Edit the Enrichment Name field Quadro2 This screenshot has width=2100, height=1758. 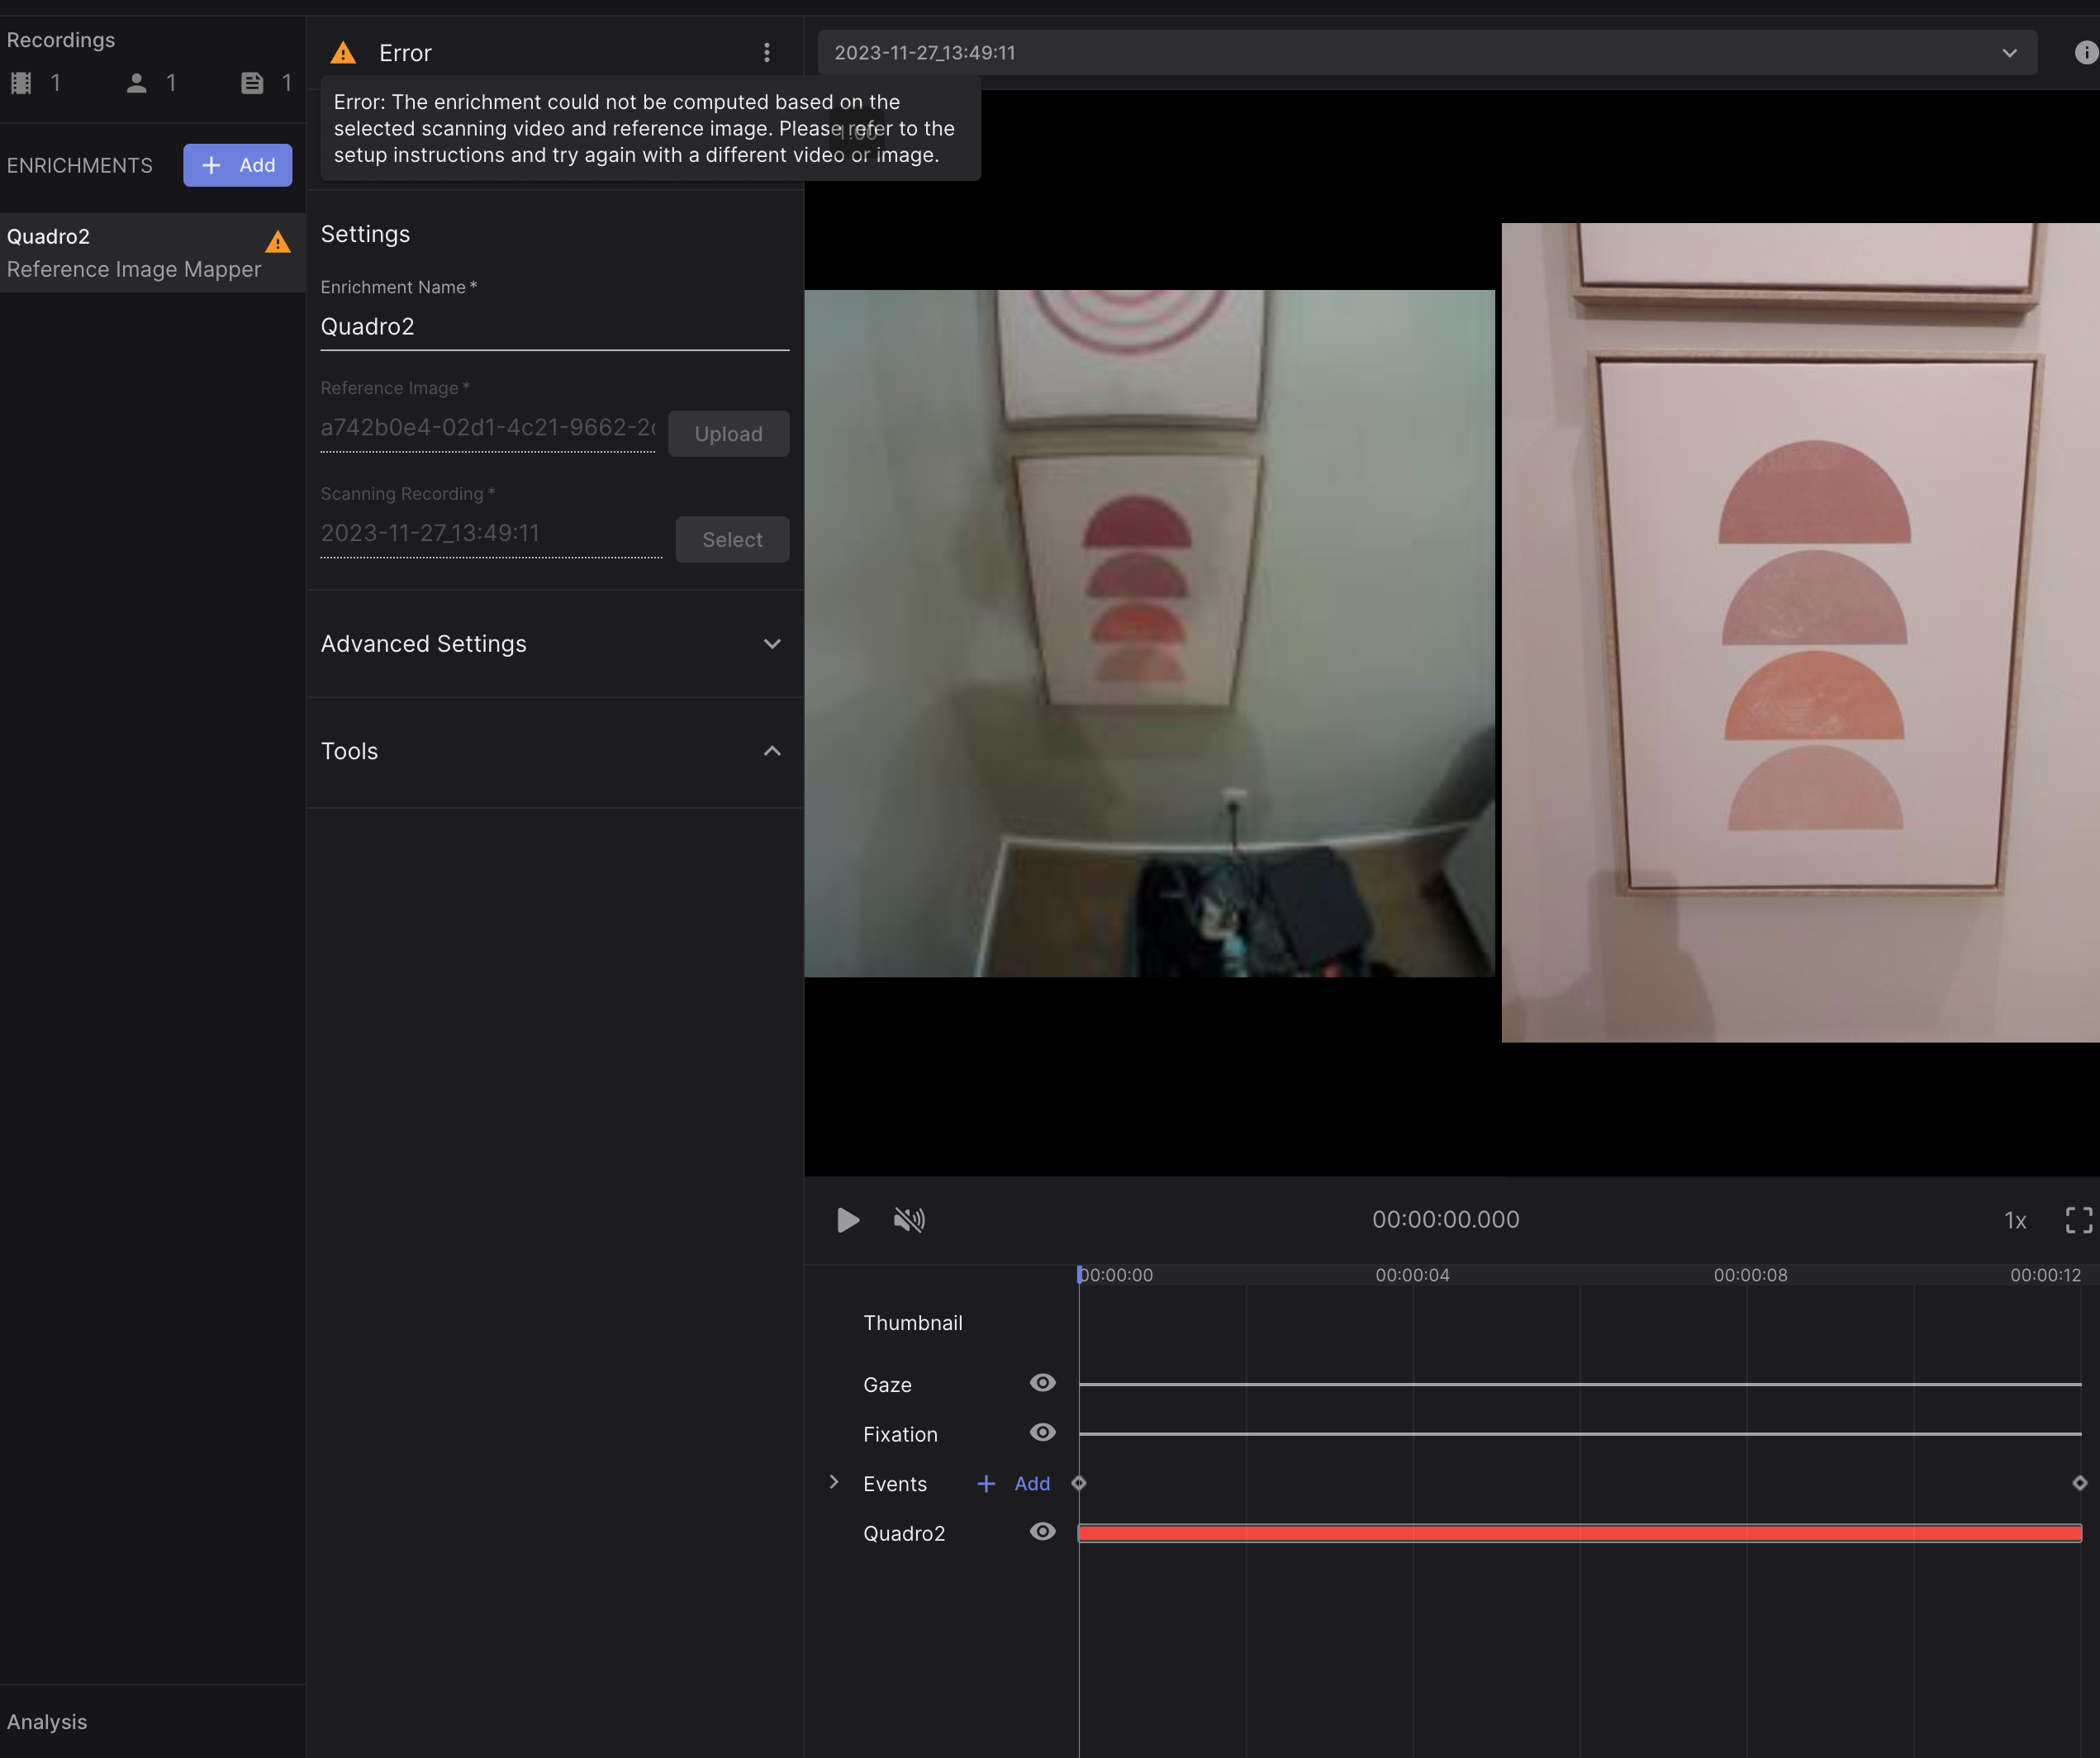[x=554, y=327]
